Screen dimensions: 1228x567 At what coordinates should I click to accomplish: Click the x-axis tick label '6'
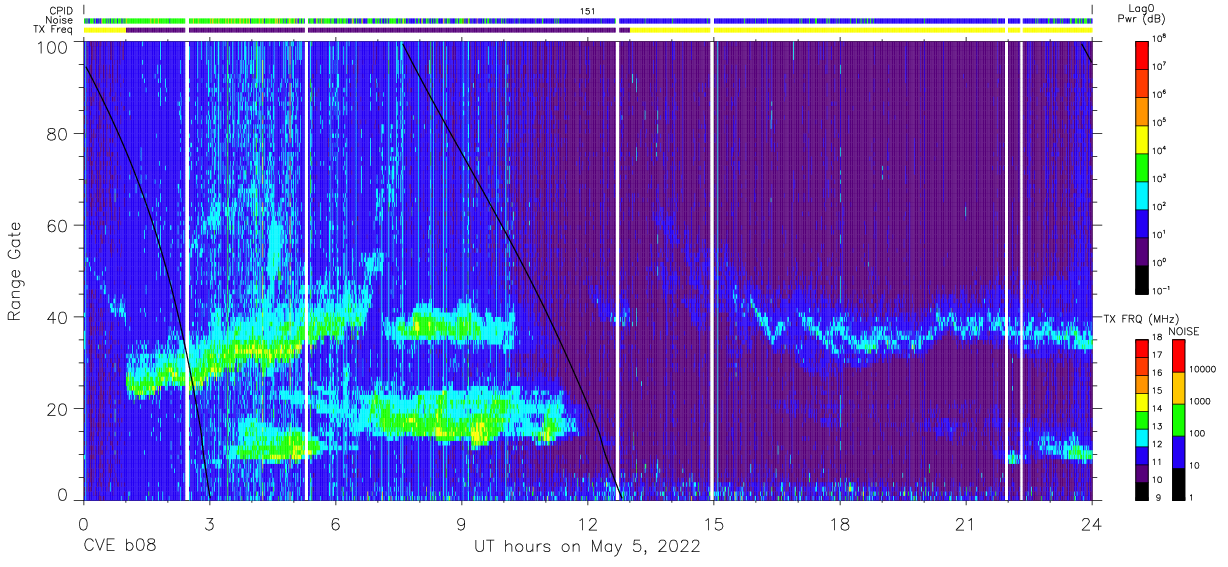click(x=335, y=523)
